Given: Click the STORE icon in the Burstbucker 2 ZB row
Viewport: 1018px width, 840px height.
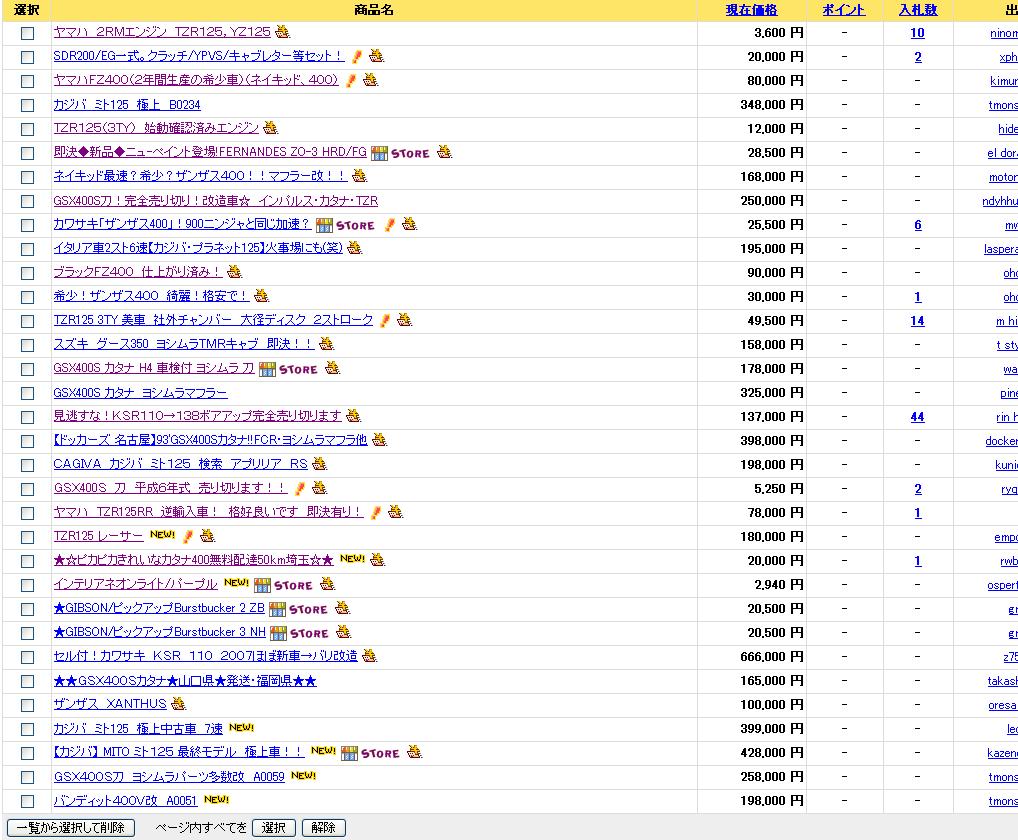Looking at the screenshot, I should (298, 610).
